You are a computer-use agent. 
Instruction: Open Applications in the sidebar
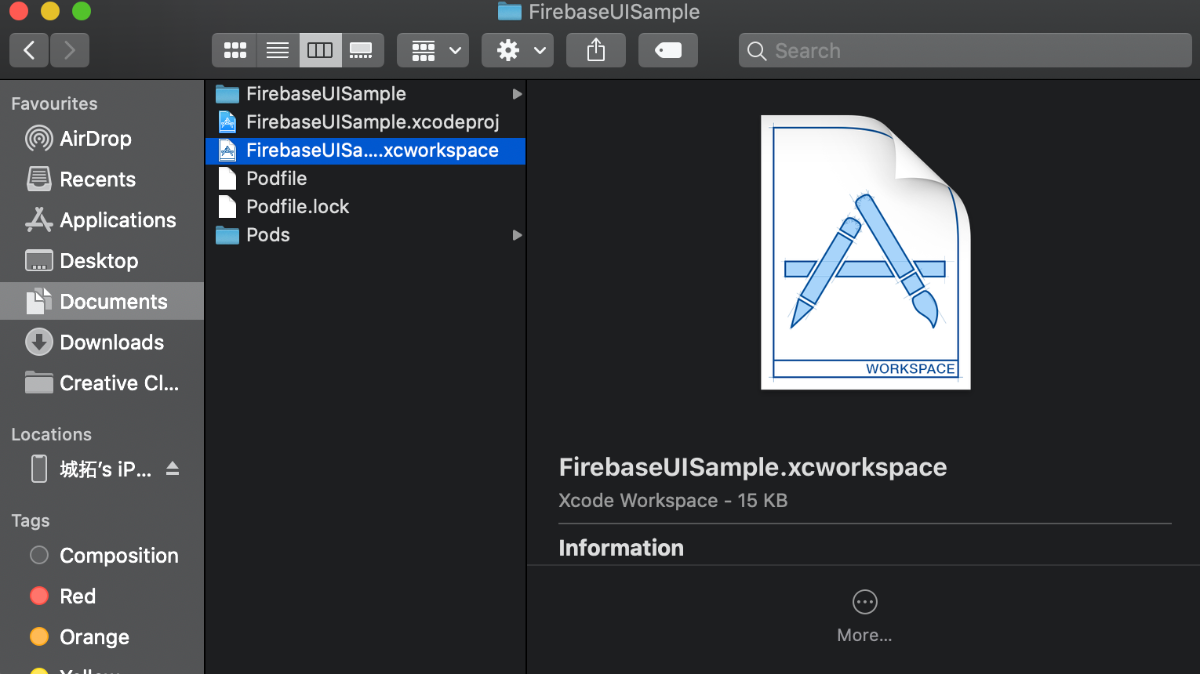coord(102,220)
